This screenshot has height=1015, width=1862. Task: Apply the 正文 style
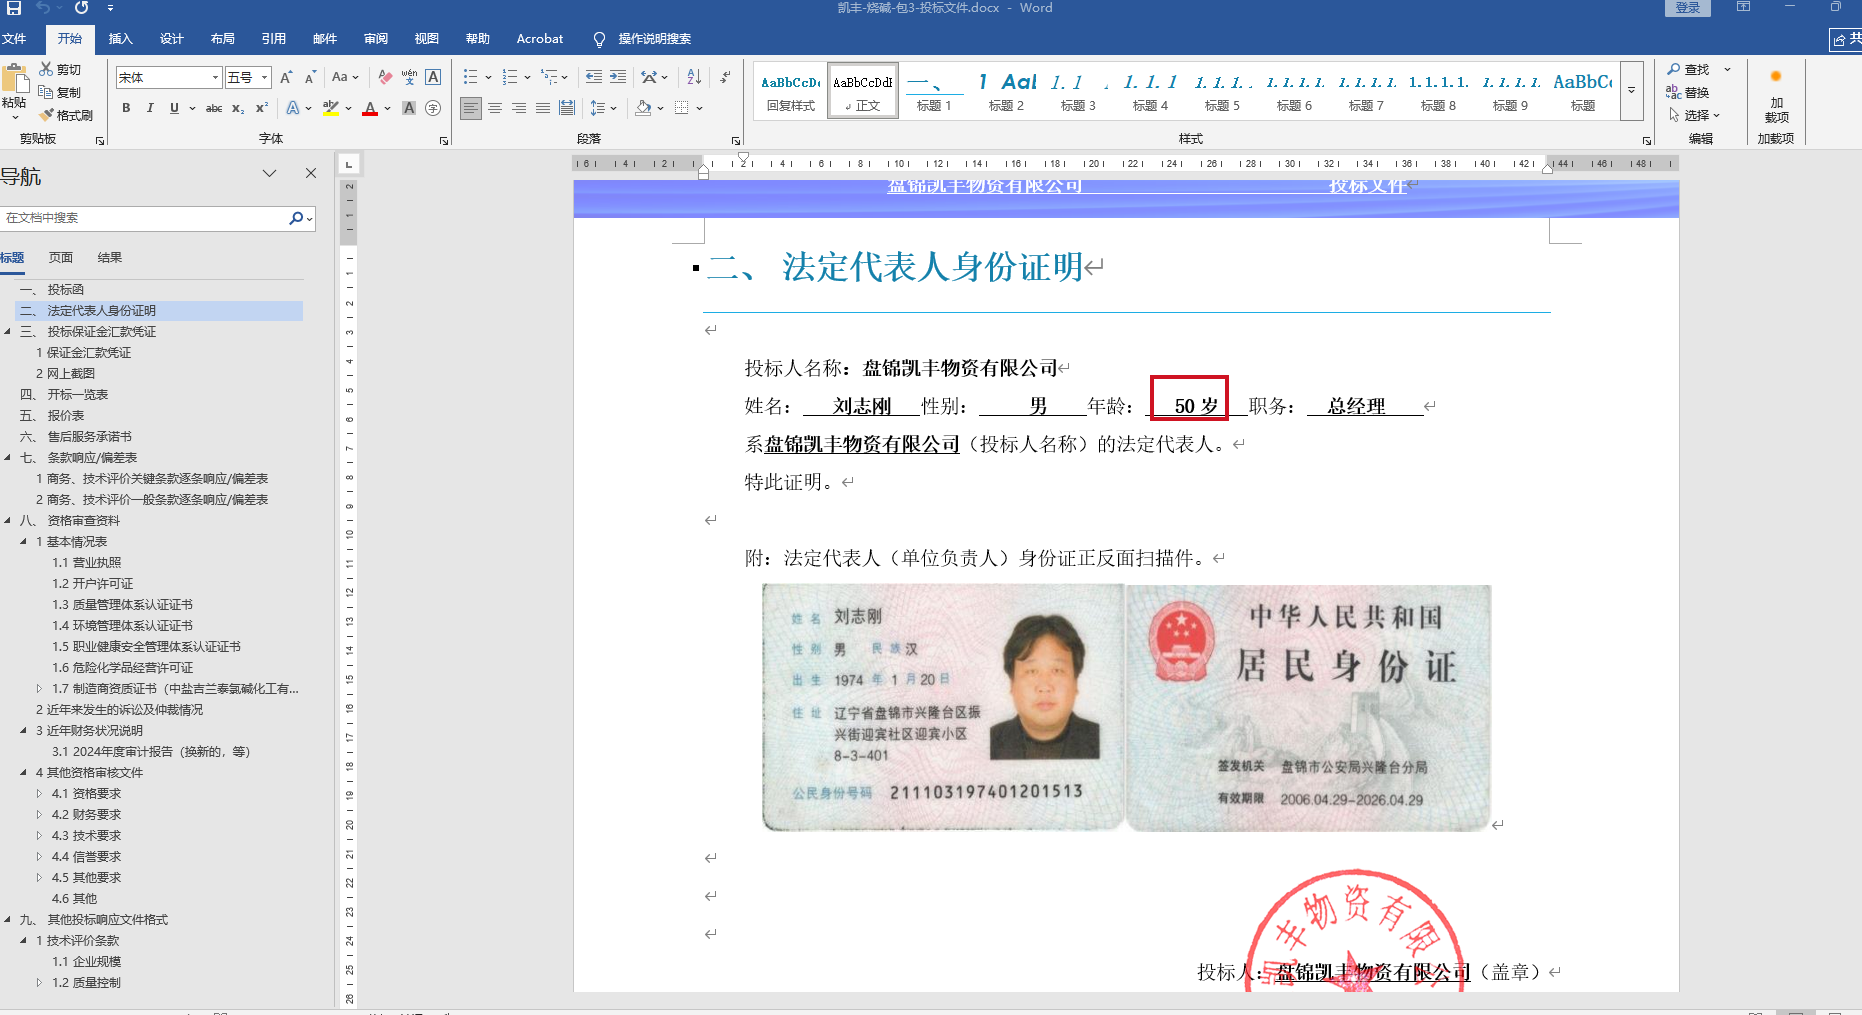click(862, 91)
